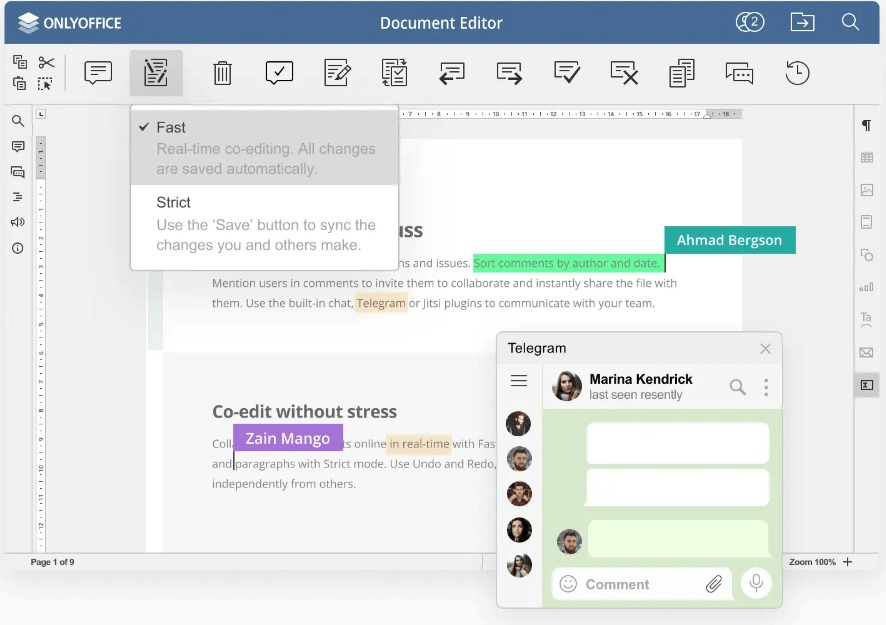The width and height of the screenshot is (886, 625).
Task: Click Zoom 100% in status bar
Action: [x=812, y=562]
